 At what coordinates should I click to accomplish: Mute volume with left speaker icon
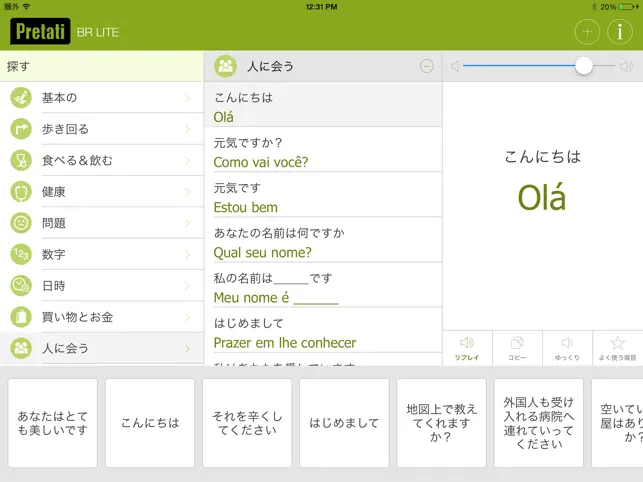point(455,66)
